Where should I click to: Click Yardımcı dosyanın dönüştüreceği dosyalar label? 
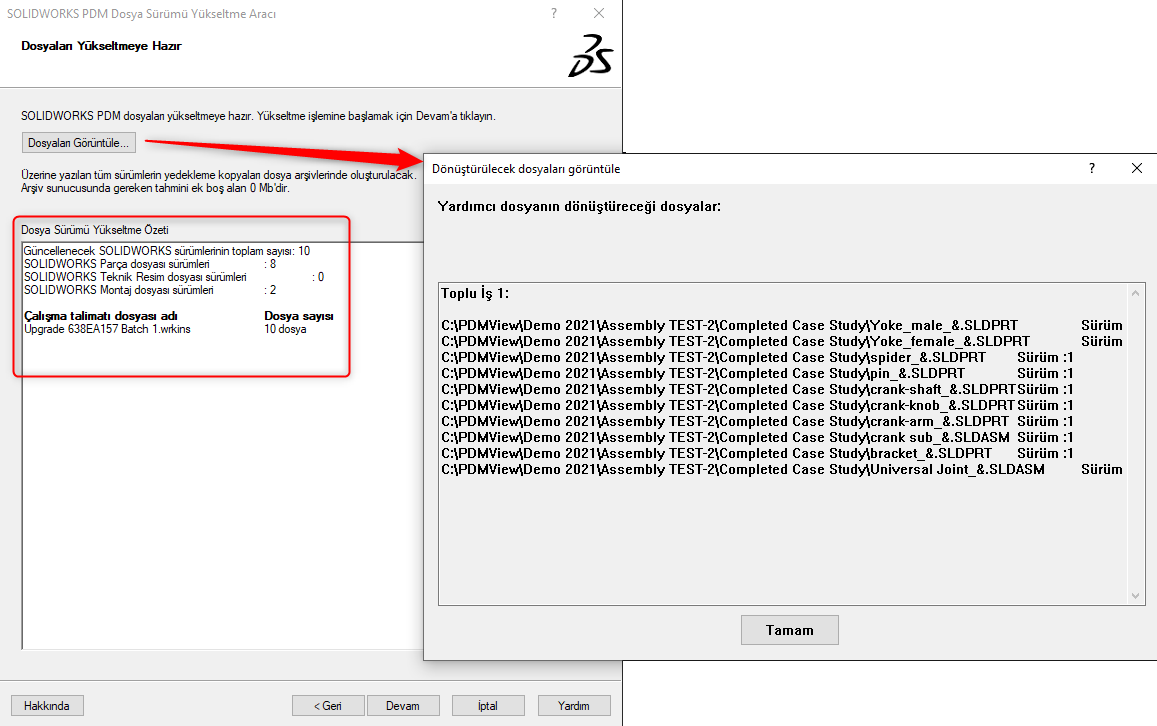579,207
